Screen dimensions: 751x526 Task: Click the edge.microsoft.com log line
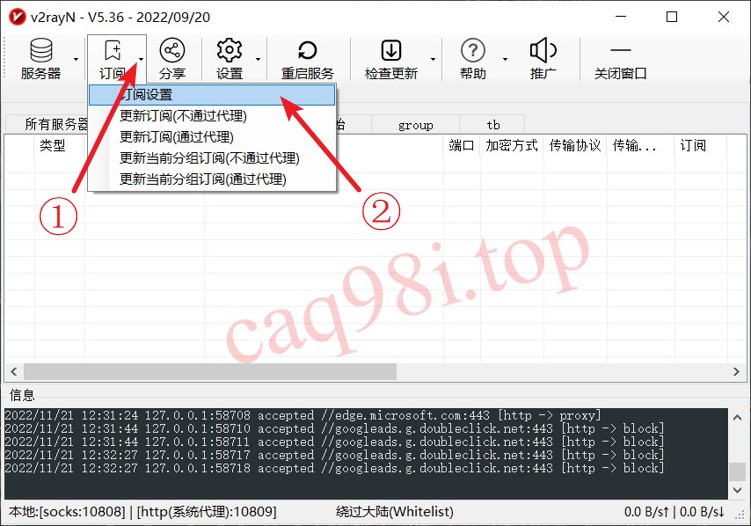click(x=303, y=415)
